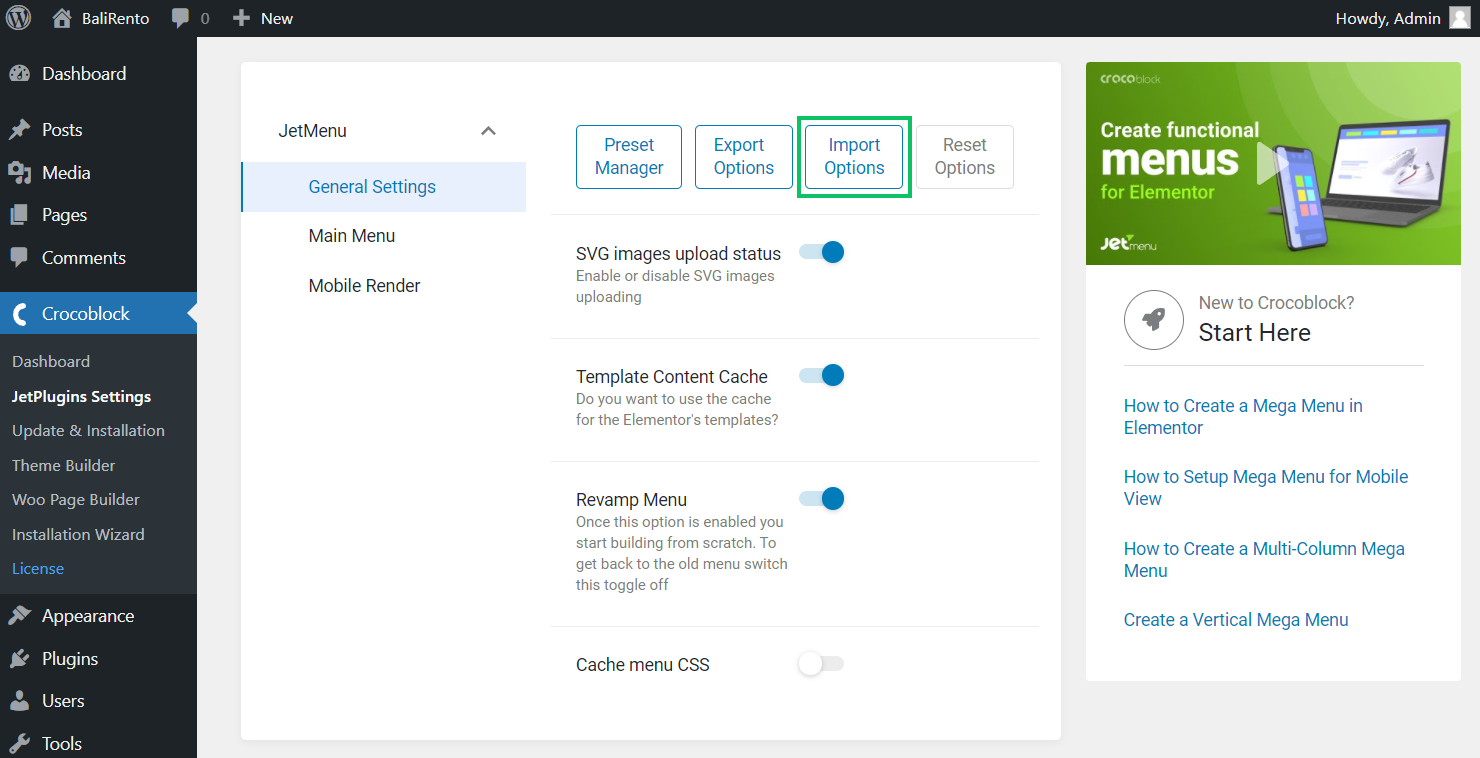Open the Tools sidebar menu label
This screenshot has width=1480, height=758.
click(x=62, y=744)
